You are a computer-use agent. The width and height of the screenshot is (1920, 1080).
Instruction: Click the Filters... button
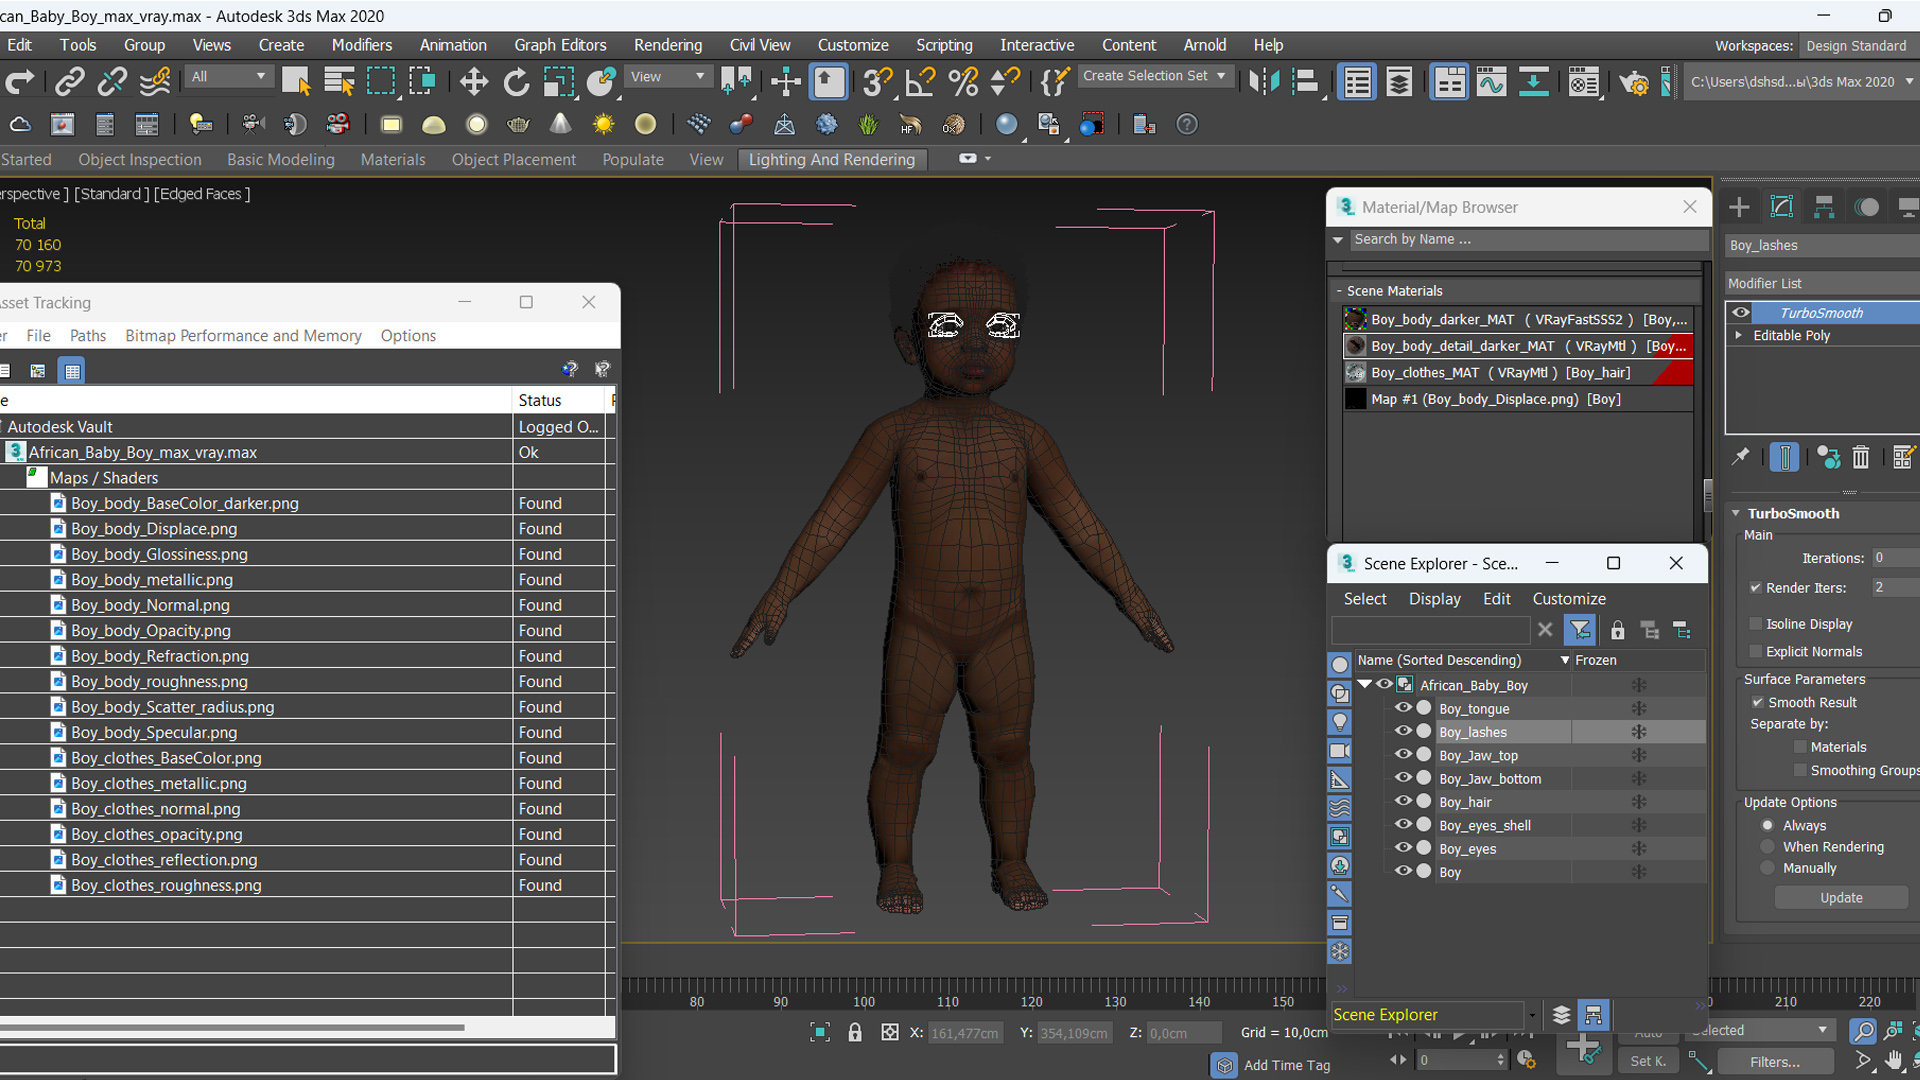[1775, 1062]
